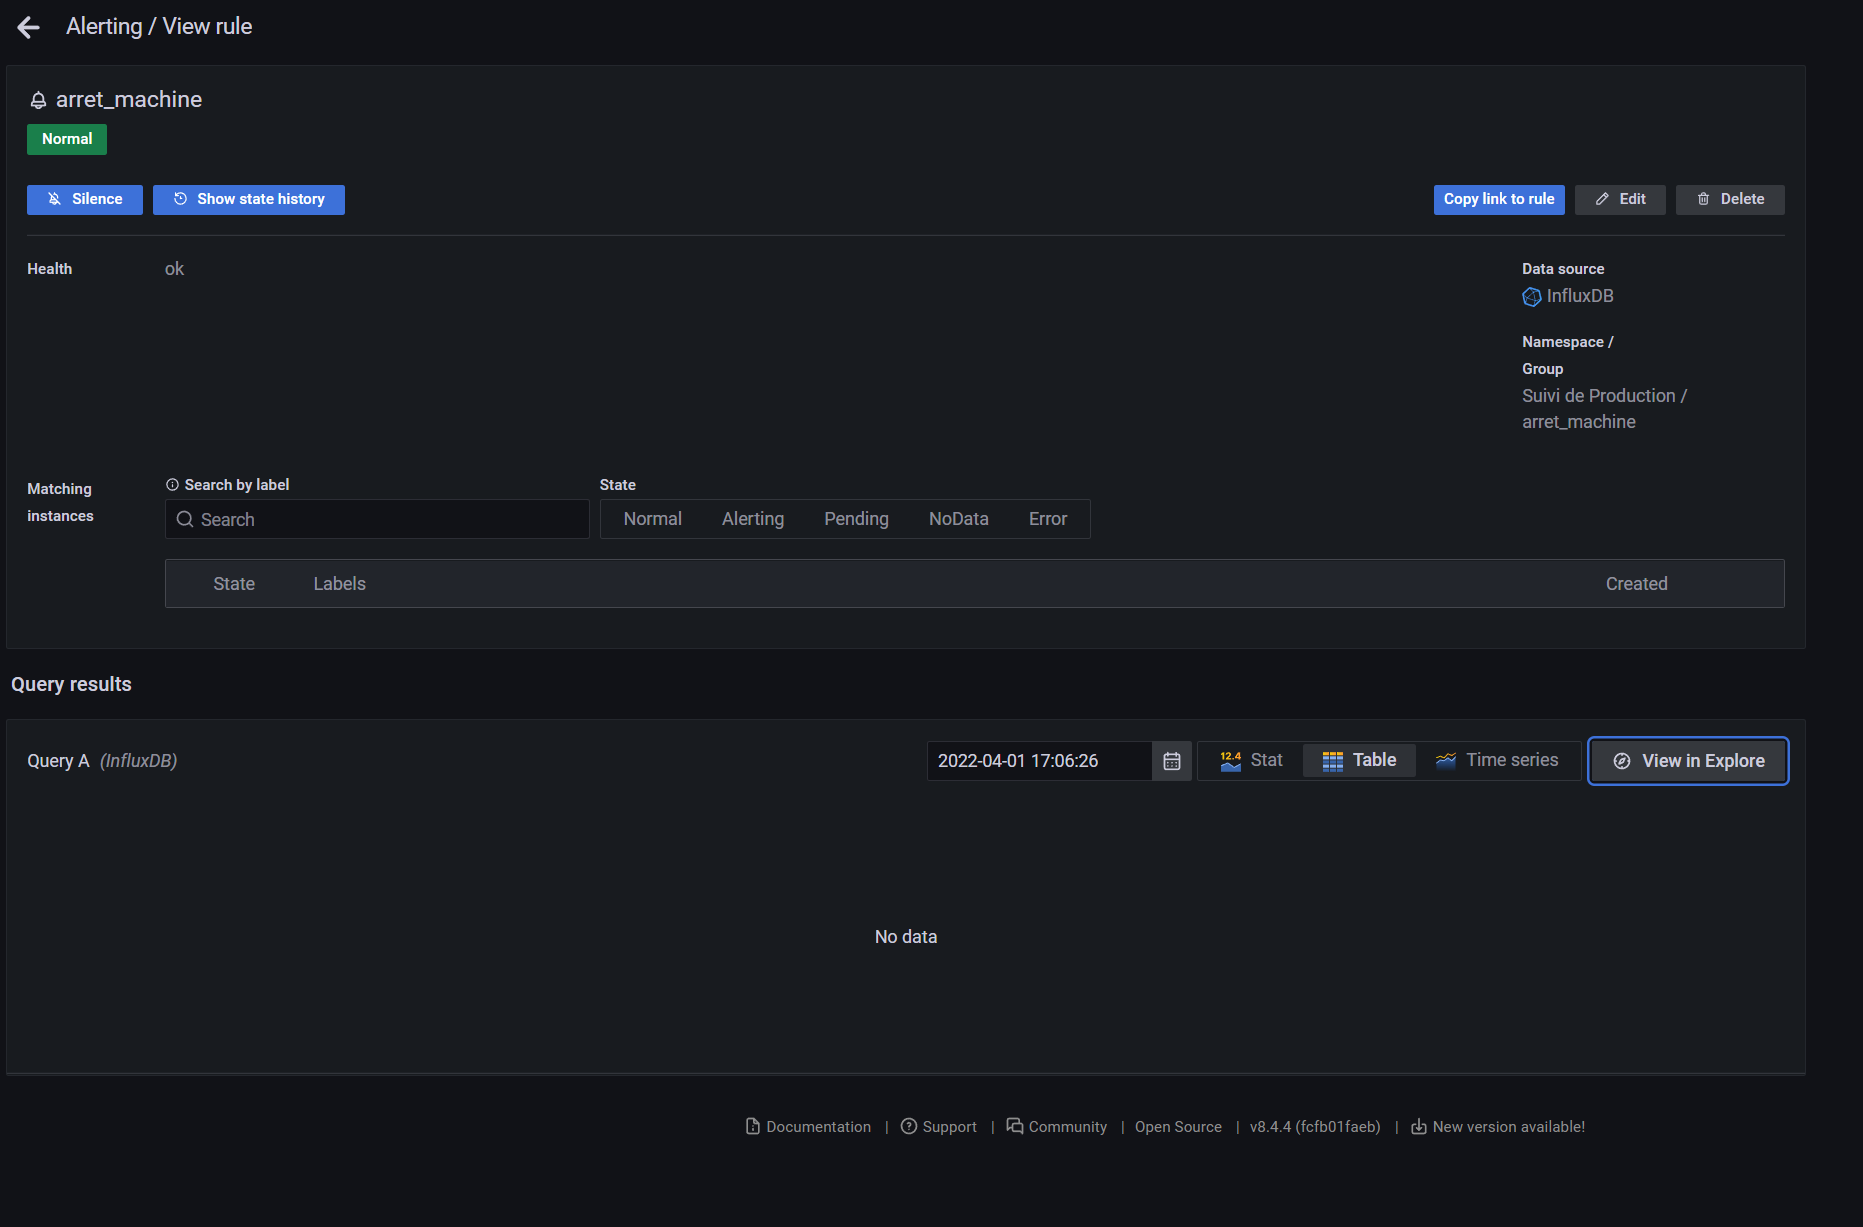The width and height of the screenshot is (1863, 1227).
Task: Focus the Search by label field
Action: tap(377, 519)
